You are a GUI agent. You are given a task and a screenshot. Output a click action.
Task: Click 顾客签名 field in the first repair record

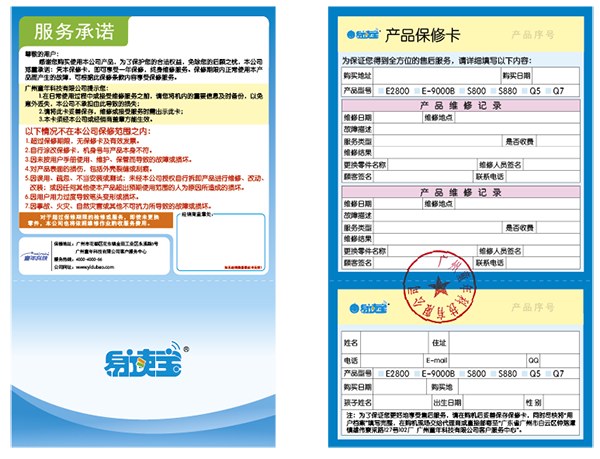click(423, 177)
